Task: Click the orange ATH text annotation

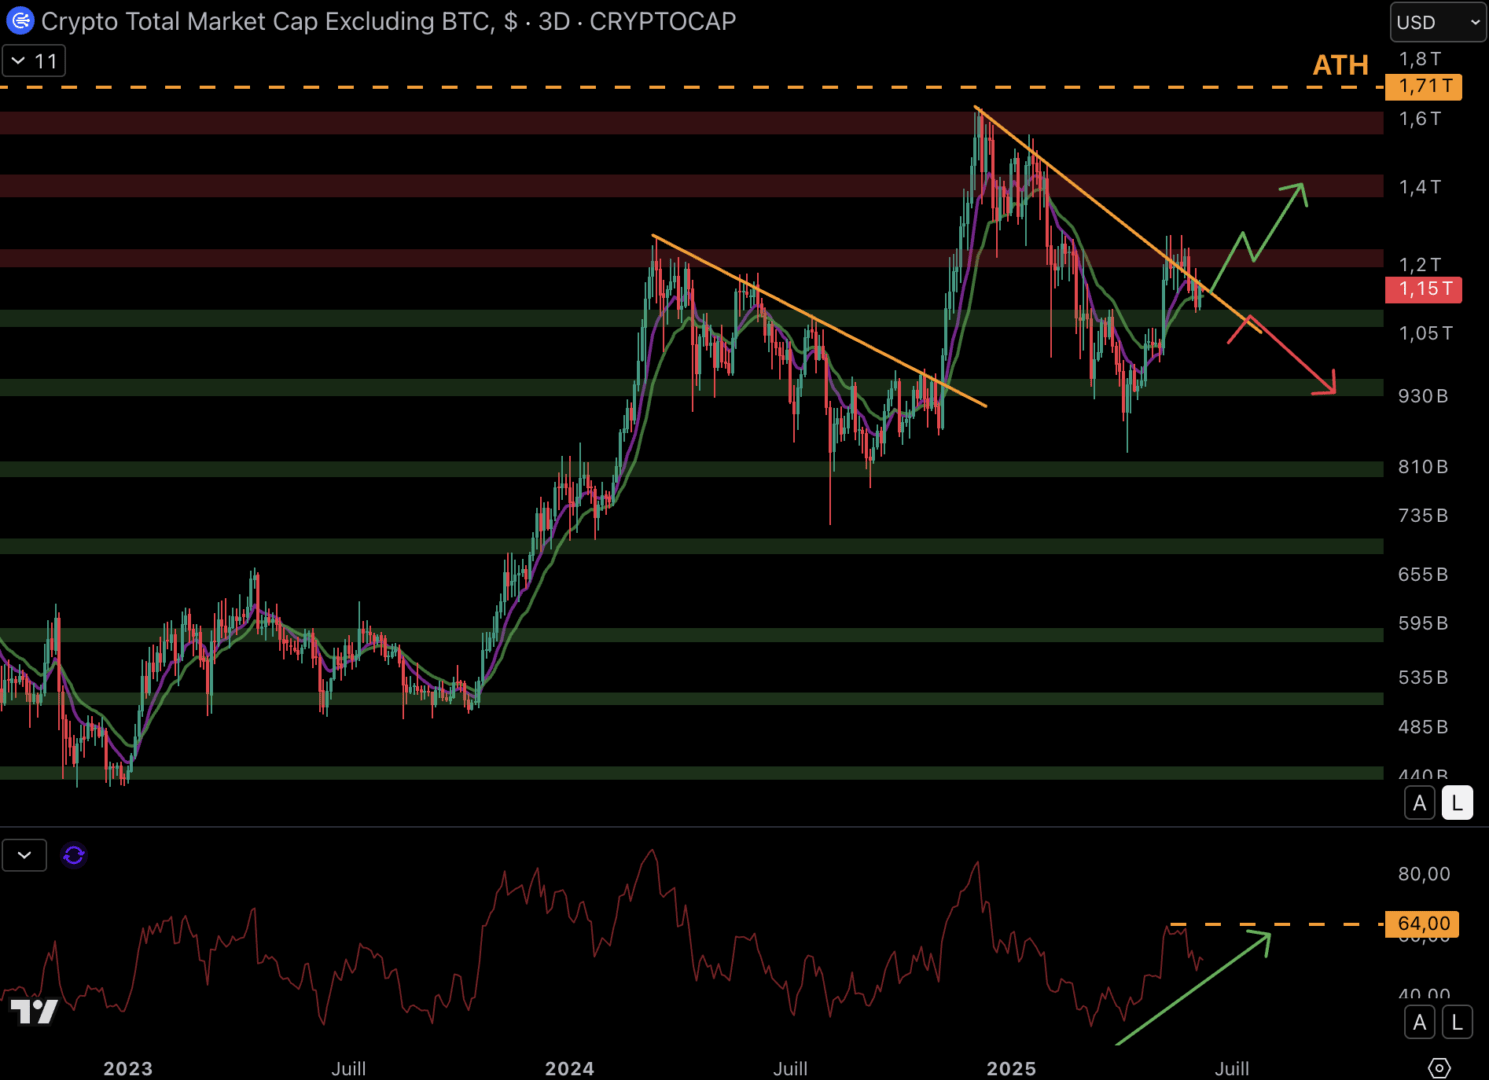Action: (1340, 66)
